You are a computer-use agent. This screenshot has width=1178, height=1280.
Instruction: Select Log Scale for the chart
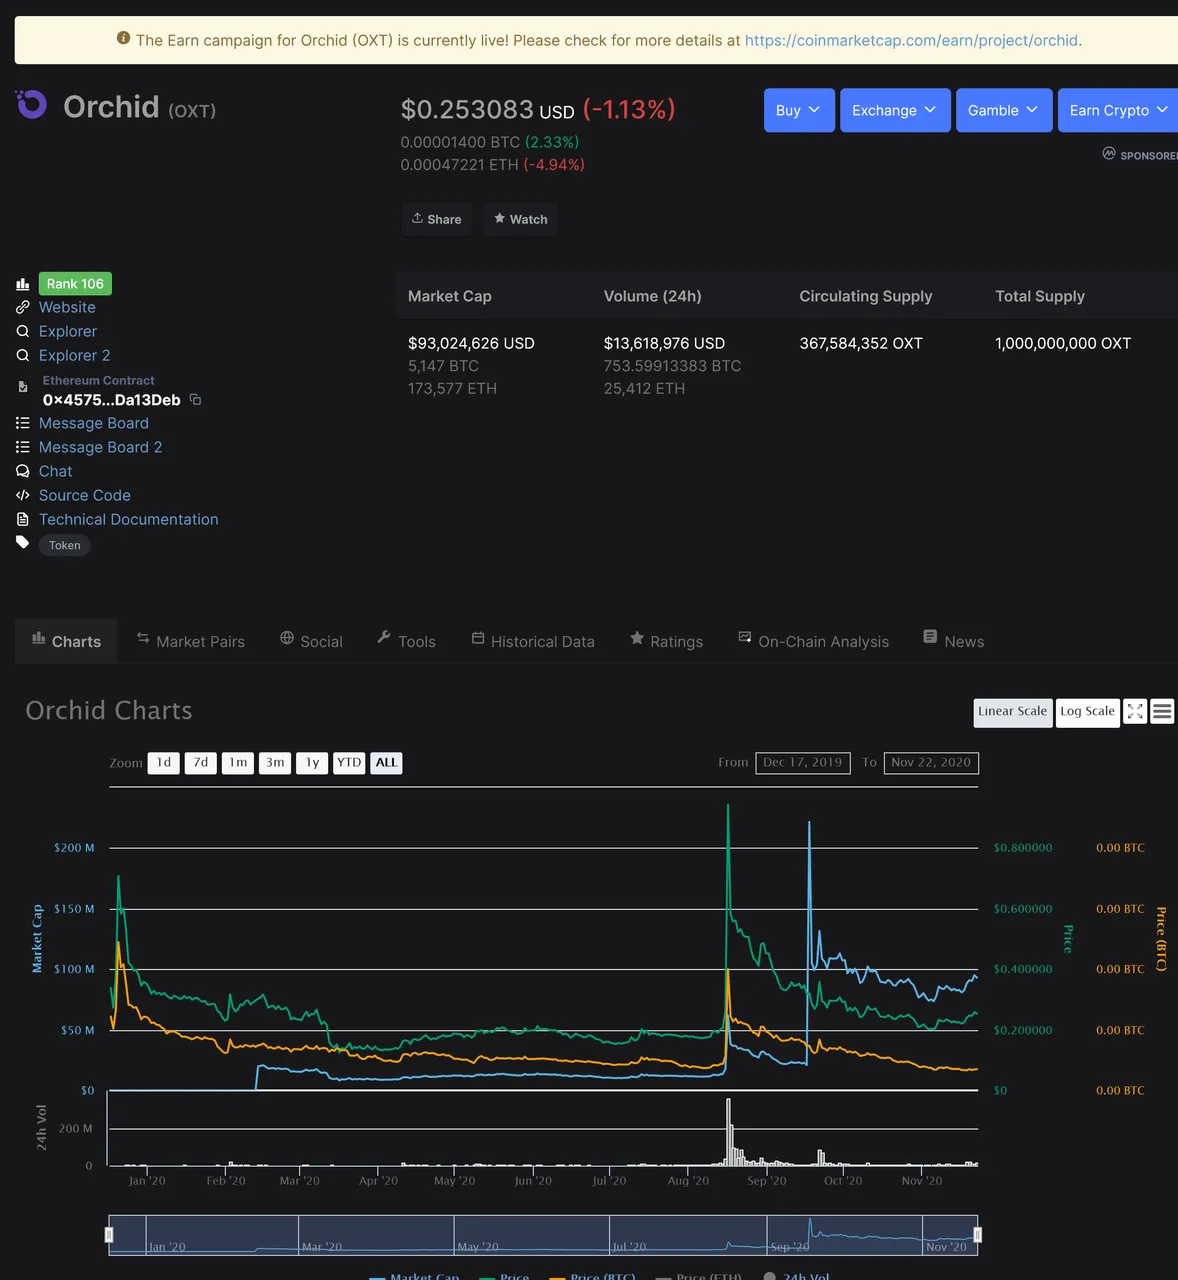1088,712
